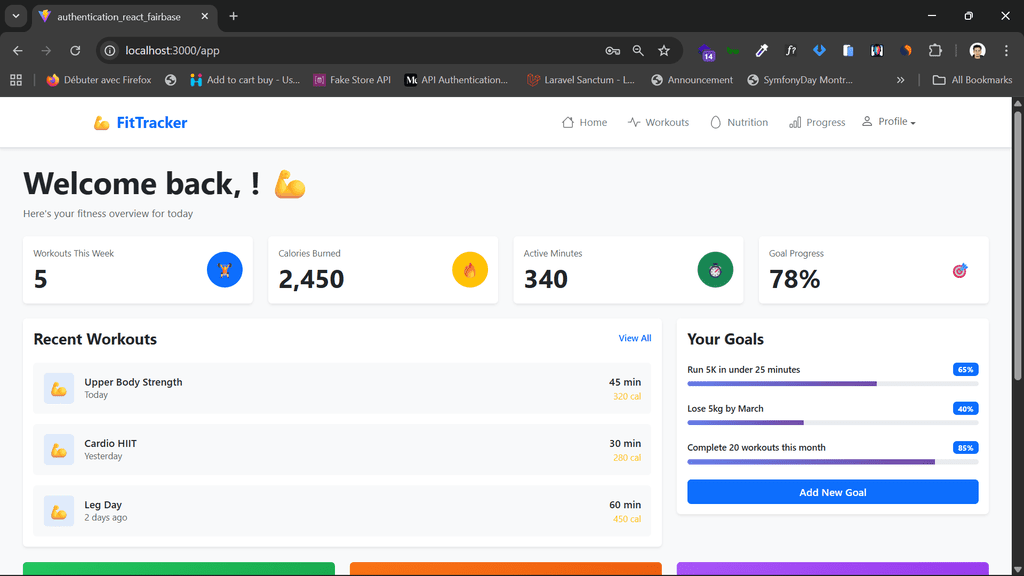Open the Nutrition nav item
1024x576 pixels.
(x=738, y=123)
